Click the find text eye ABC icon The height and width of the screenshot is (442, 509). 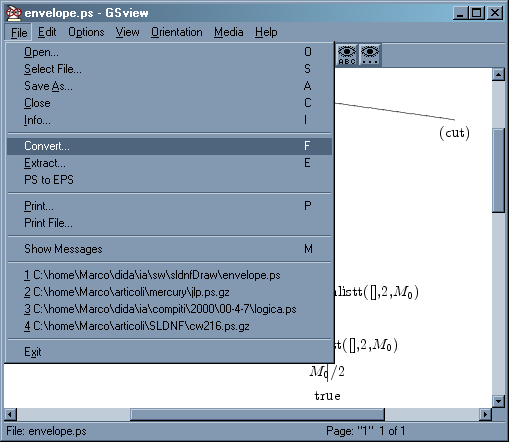pos(347,55)
